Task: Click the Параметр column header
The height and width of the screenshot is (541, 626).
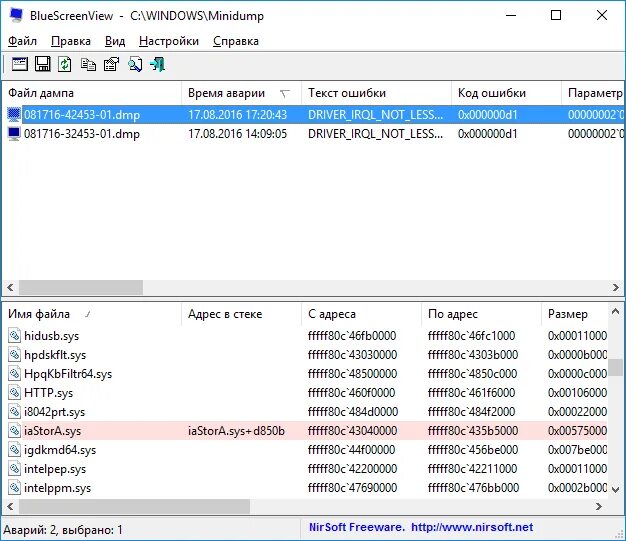Action: click(x=593, y=93)
